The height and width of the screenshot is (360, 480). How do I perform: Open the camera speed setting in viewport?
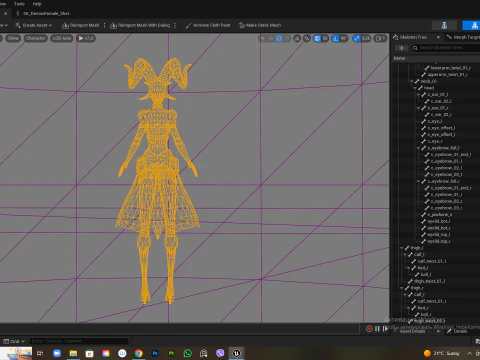click(380, 38)
